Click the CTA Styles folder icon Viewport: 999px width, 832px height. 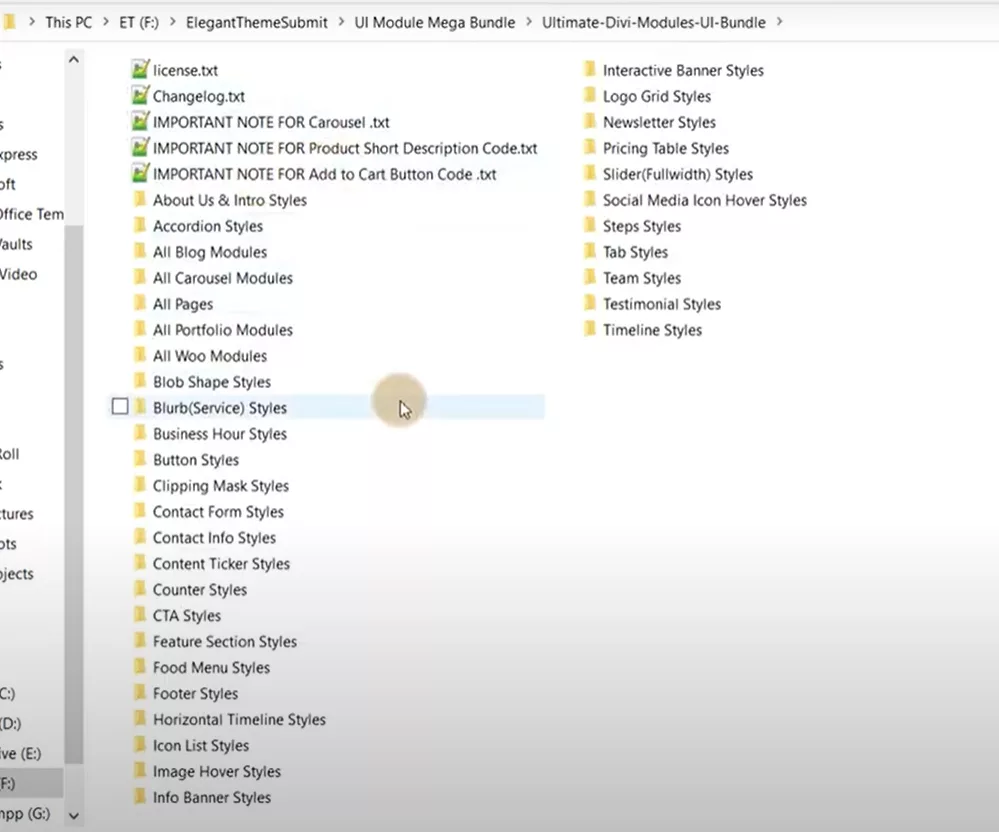(140, 615)
